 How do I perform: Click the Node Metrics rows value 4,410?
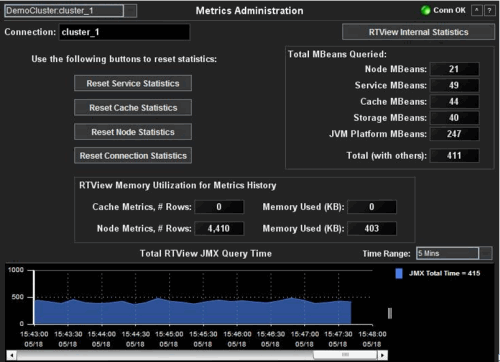(219, 228)
